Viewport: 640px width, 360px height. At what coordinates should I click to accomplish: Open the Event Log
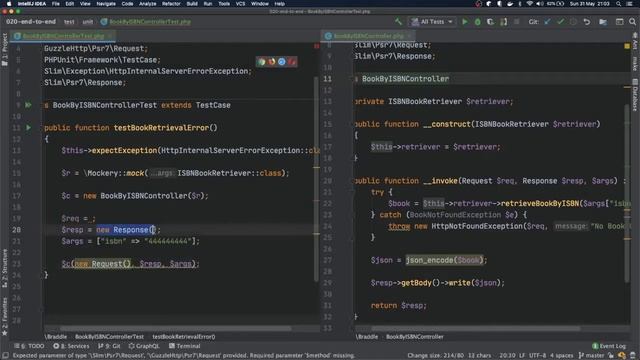[x=609, y=346]
